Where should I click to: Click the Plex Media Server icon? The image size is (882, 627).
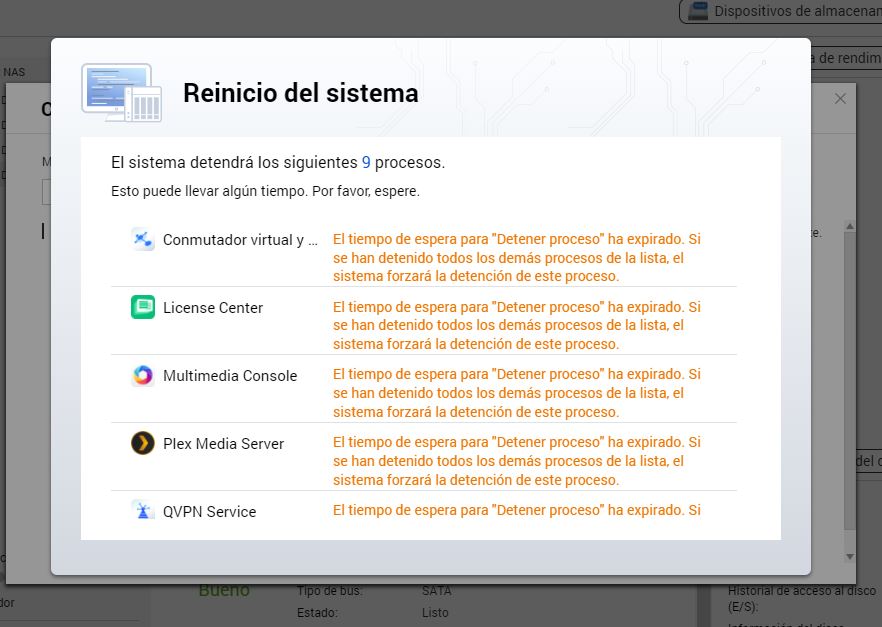[x=143, y=443]
